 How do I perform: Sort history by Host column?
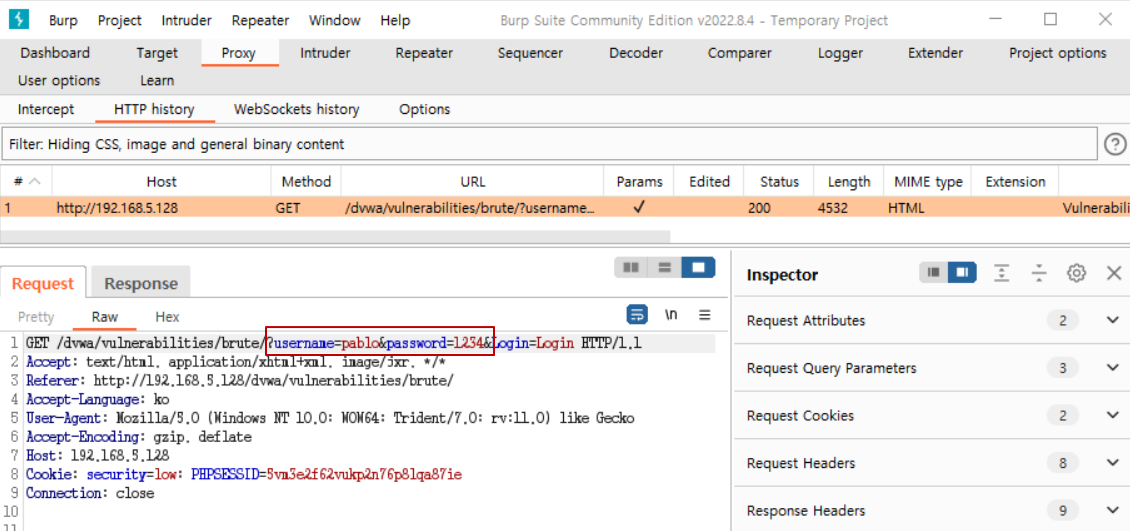[161, 182]
